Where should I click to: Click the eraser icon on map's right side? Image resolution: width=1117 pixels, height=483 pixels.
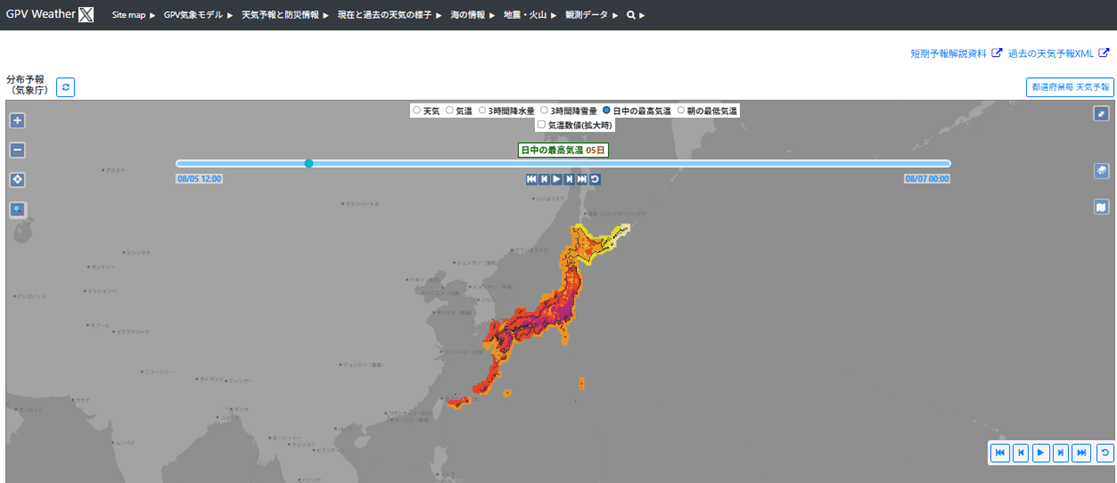(x=1101, y=171)
